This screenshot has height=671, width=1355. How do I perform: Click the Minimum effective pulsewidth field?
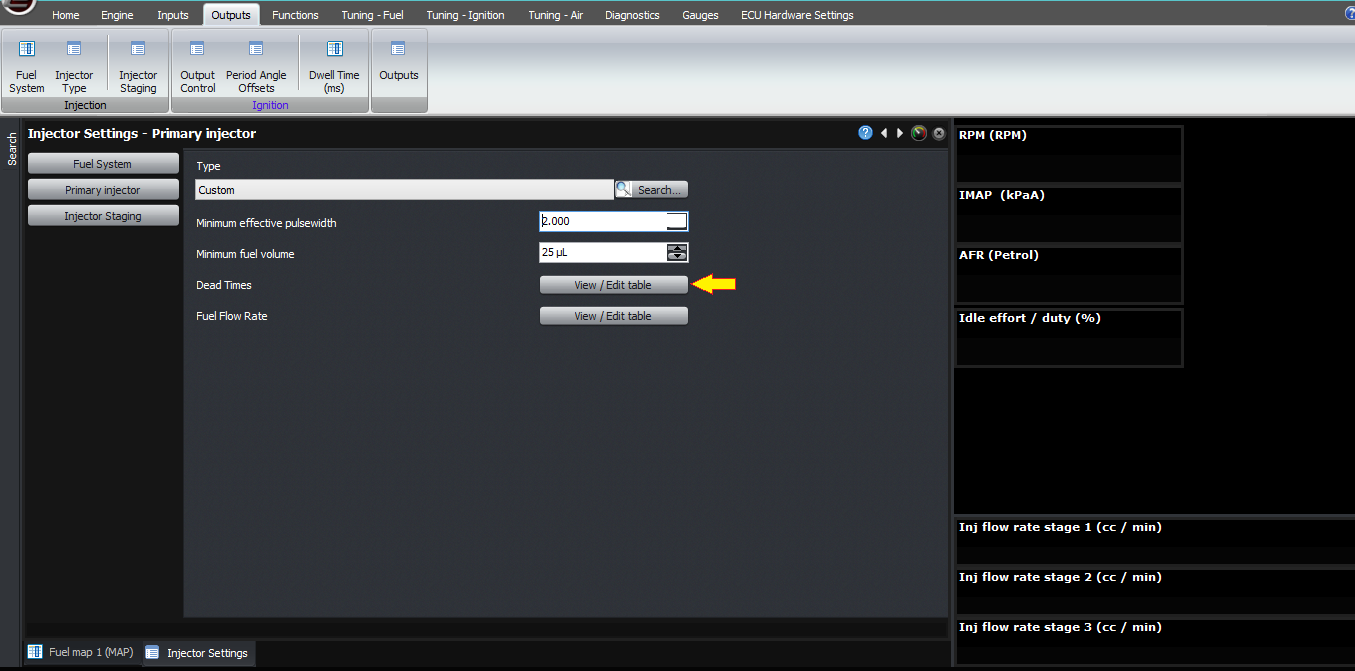[x=613, y=221]
